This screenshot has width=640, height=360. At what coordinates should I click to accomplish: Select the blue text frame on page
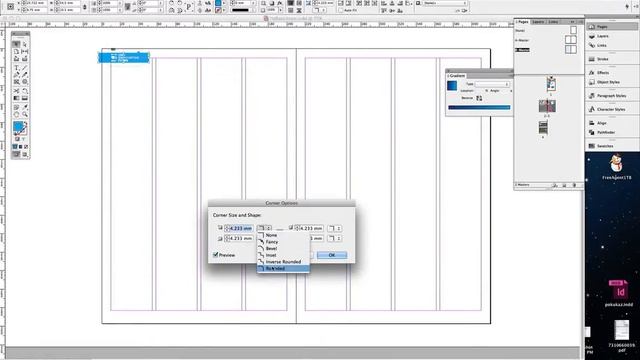click(124, 58)
